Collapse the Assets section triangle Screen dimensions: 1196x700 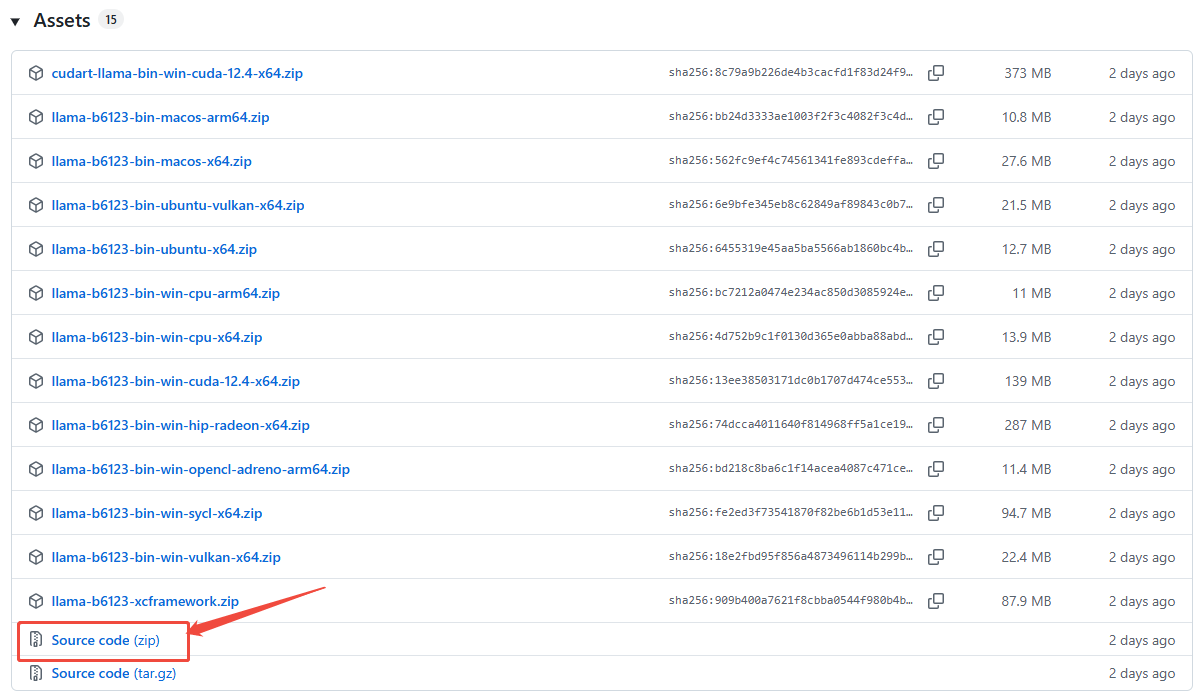(15, 21)
